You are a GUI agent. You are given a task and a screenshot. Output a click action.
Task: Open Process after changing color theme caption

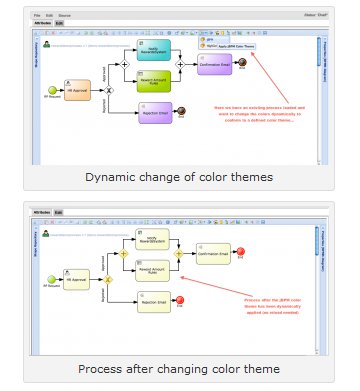pyautogui.click(x=179, y=369)
